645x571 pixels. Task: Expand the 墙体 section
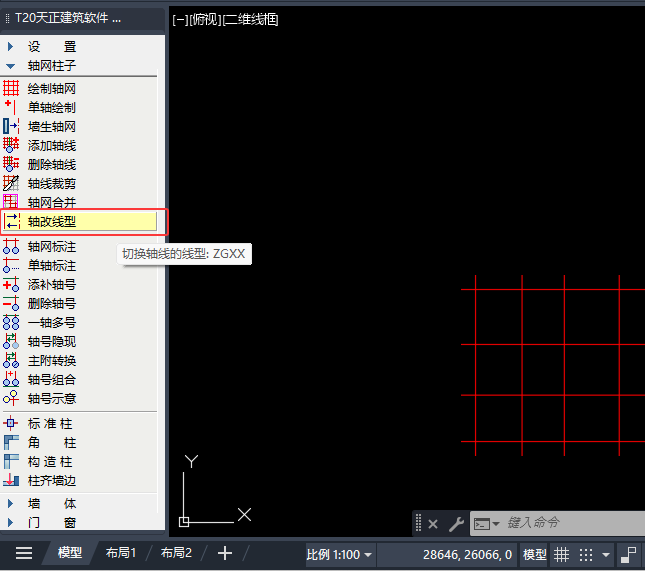tap(11, 503)
